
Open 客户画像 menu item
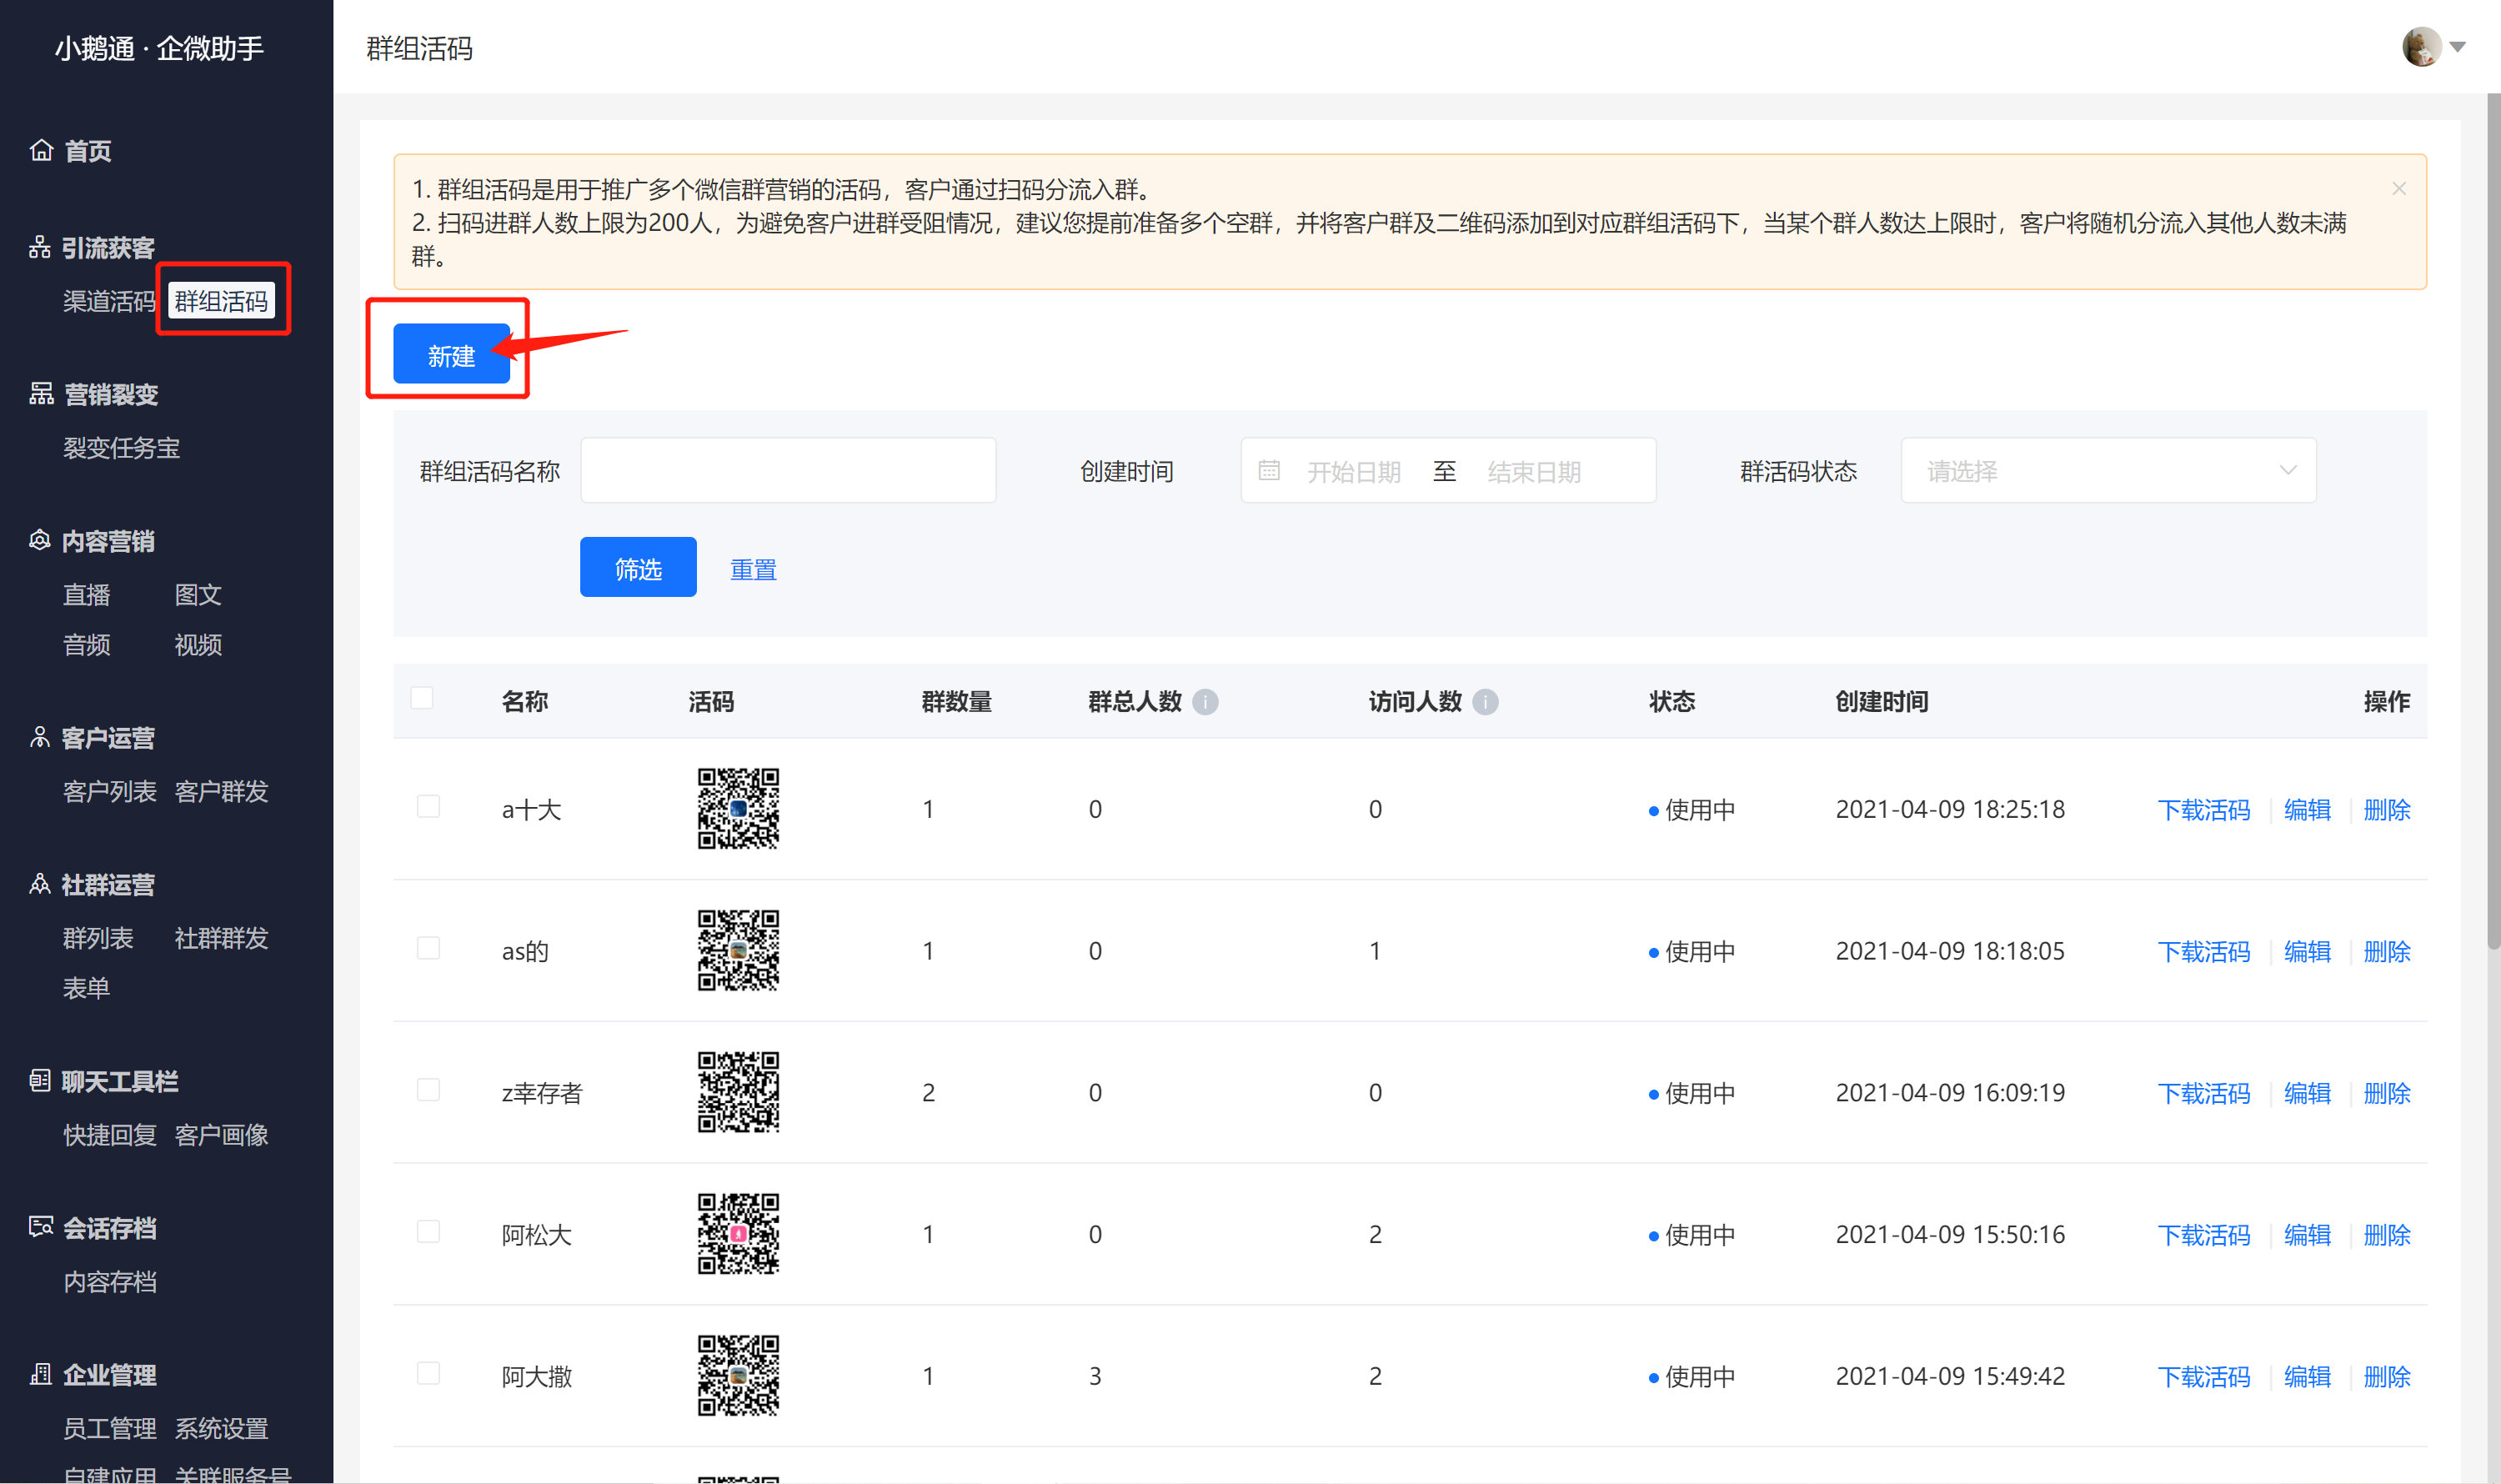coord(221,1135)
